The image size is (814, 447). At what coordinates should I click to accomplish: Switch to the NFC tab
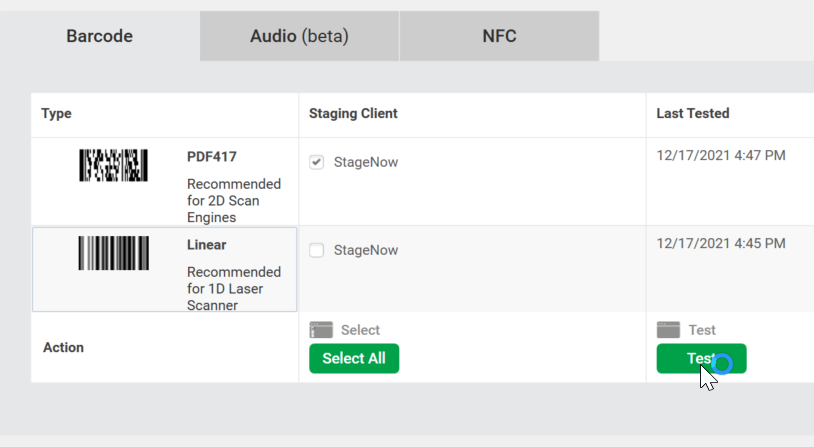coord(499,37)
